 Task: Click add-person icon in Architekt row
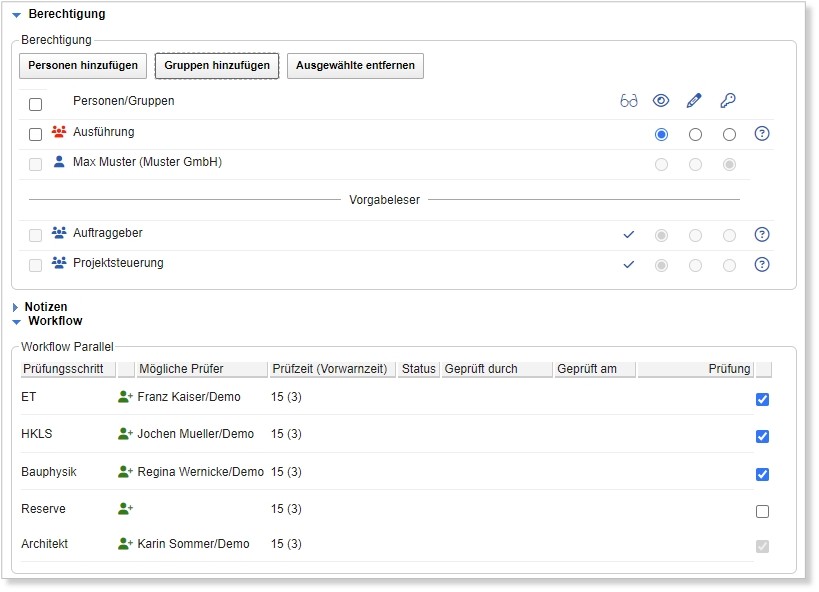point(125,544)
